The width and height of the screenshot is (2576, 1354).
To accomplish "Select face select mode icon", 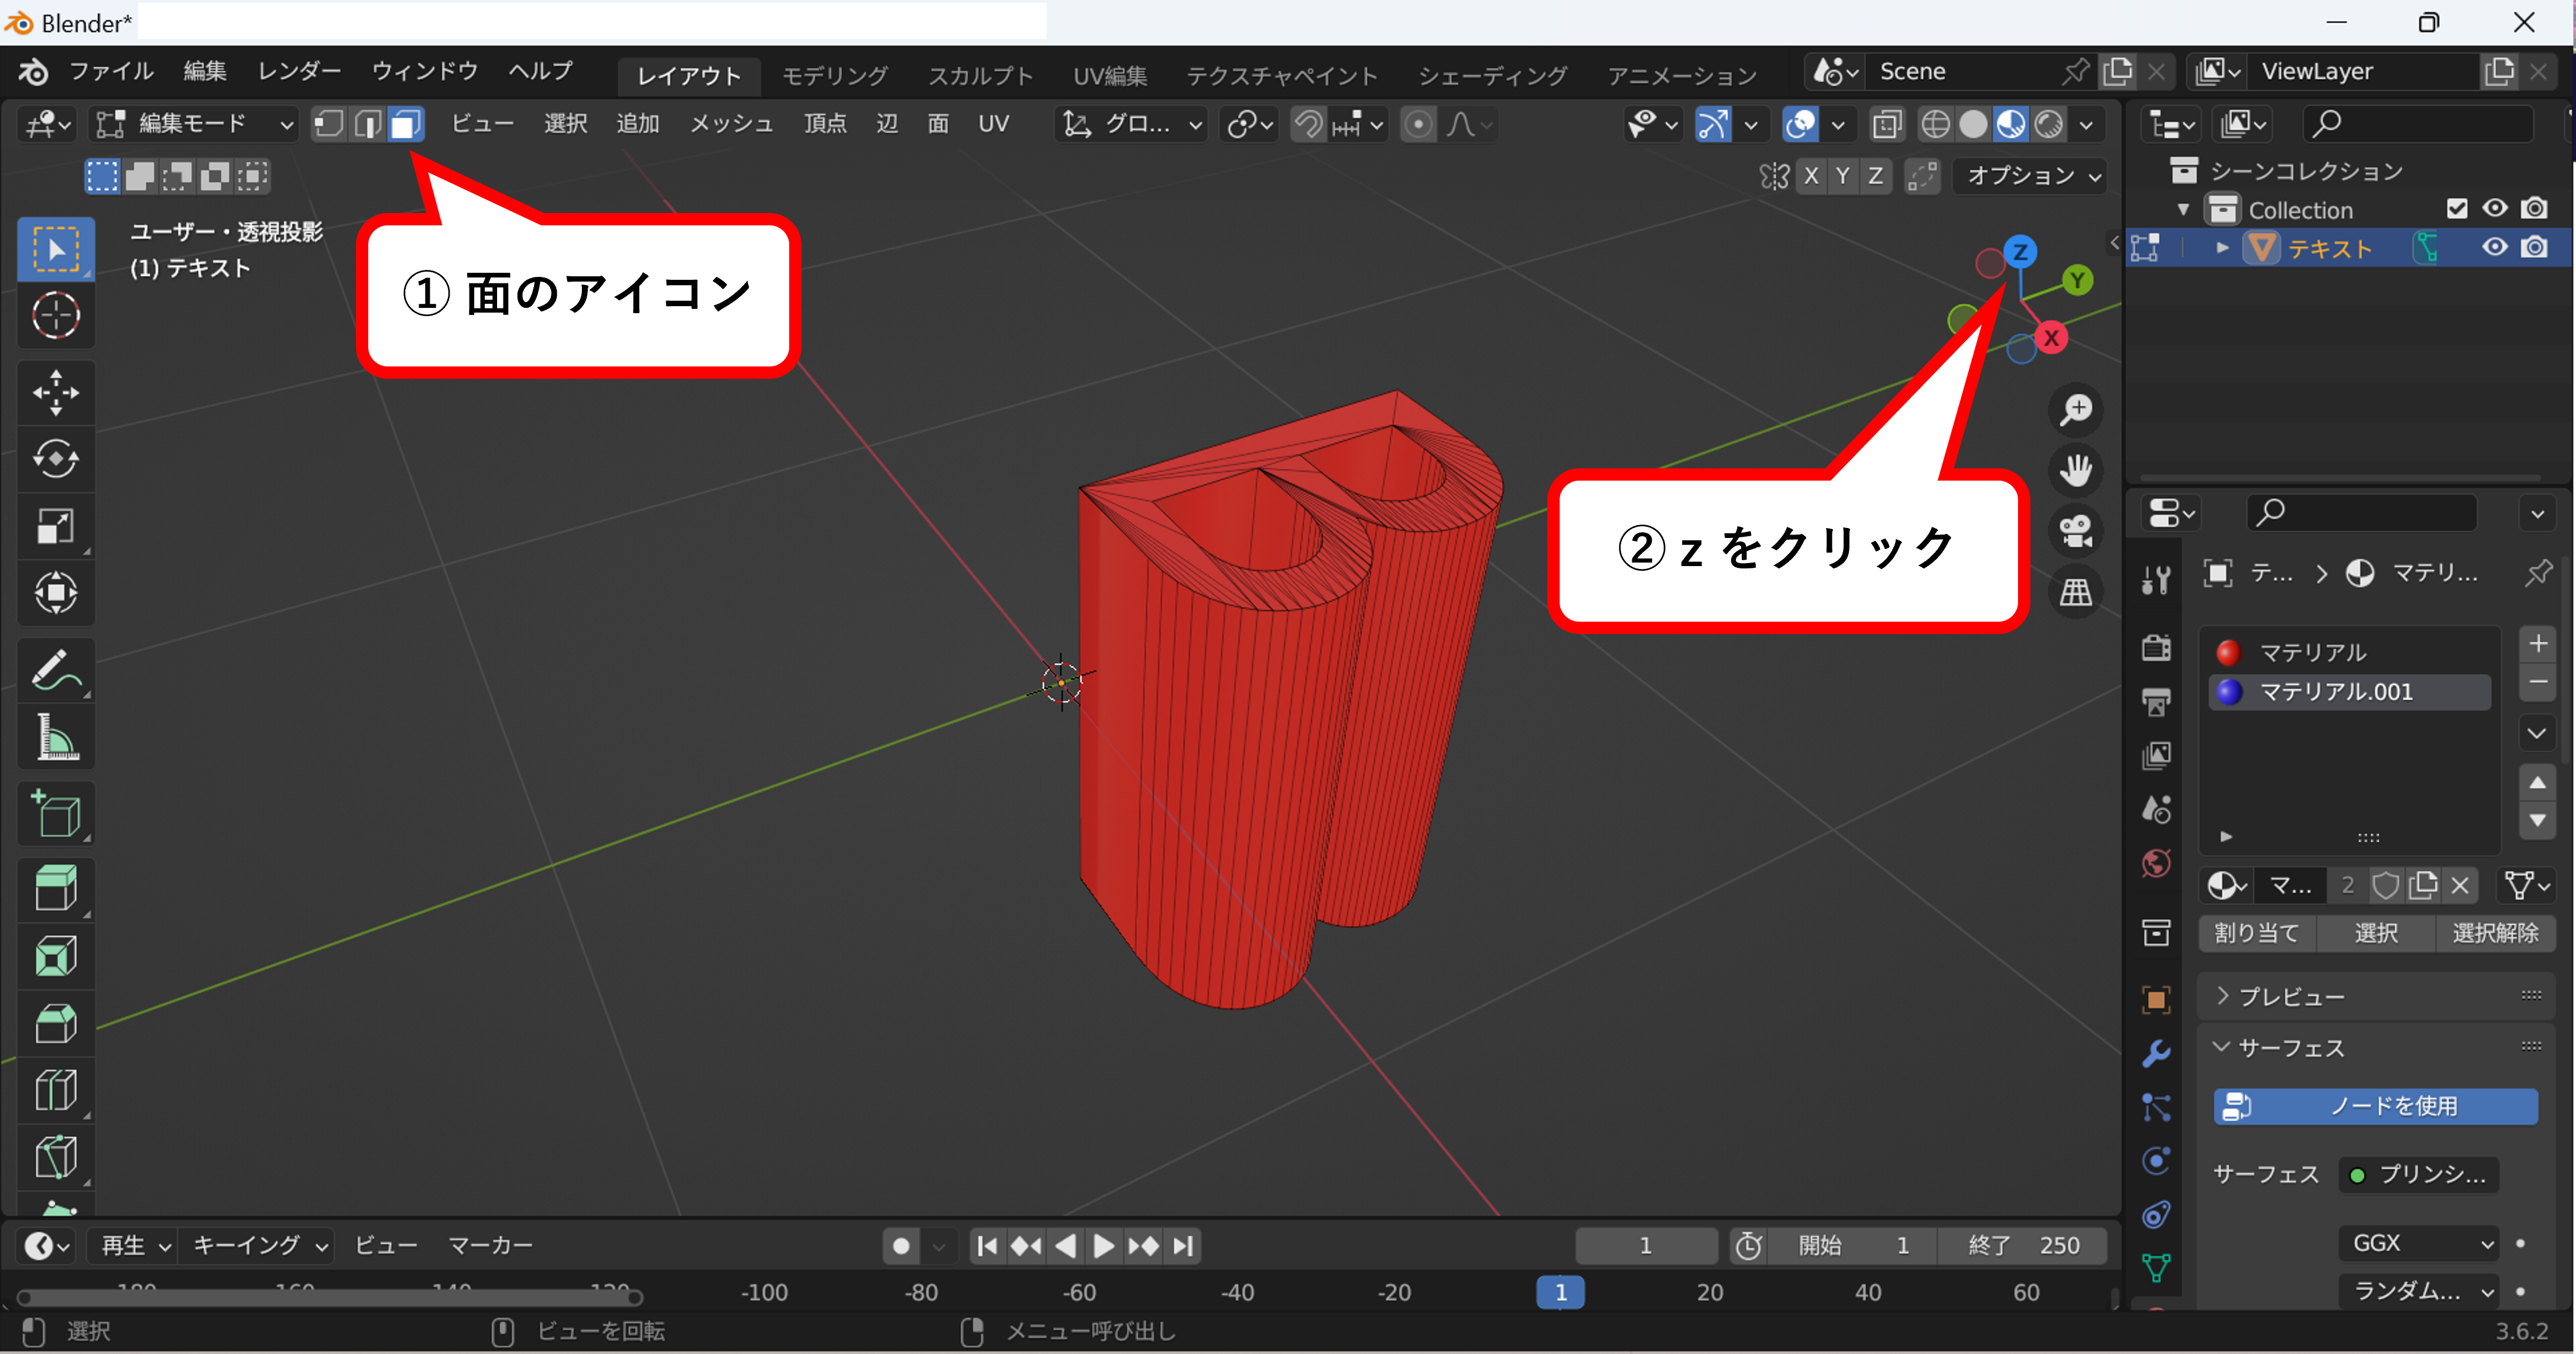I will pos(405,124).
